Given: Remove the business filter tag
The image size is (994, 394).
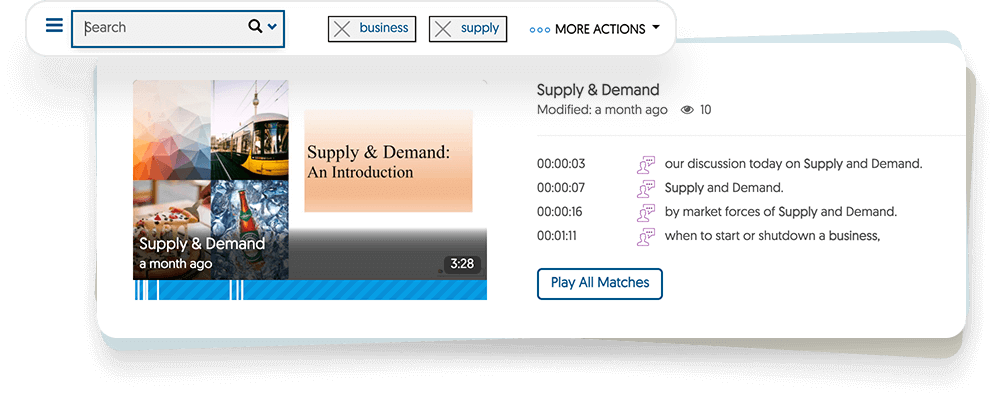Looking at the screenshot, I should pos(342,29).
